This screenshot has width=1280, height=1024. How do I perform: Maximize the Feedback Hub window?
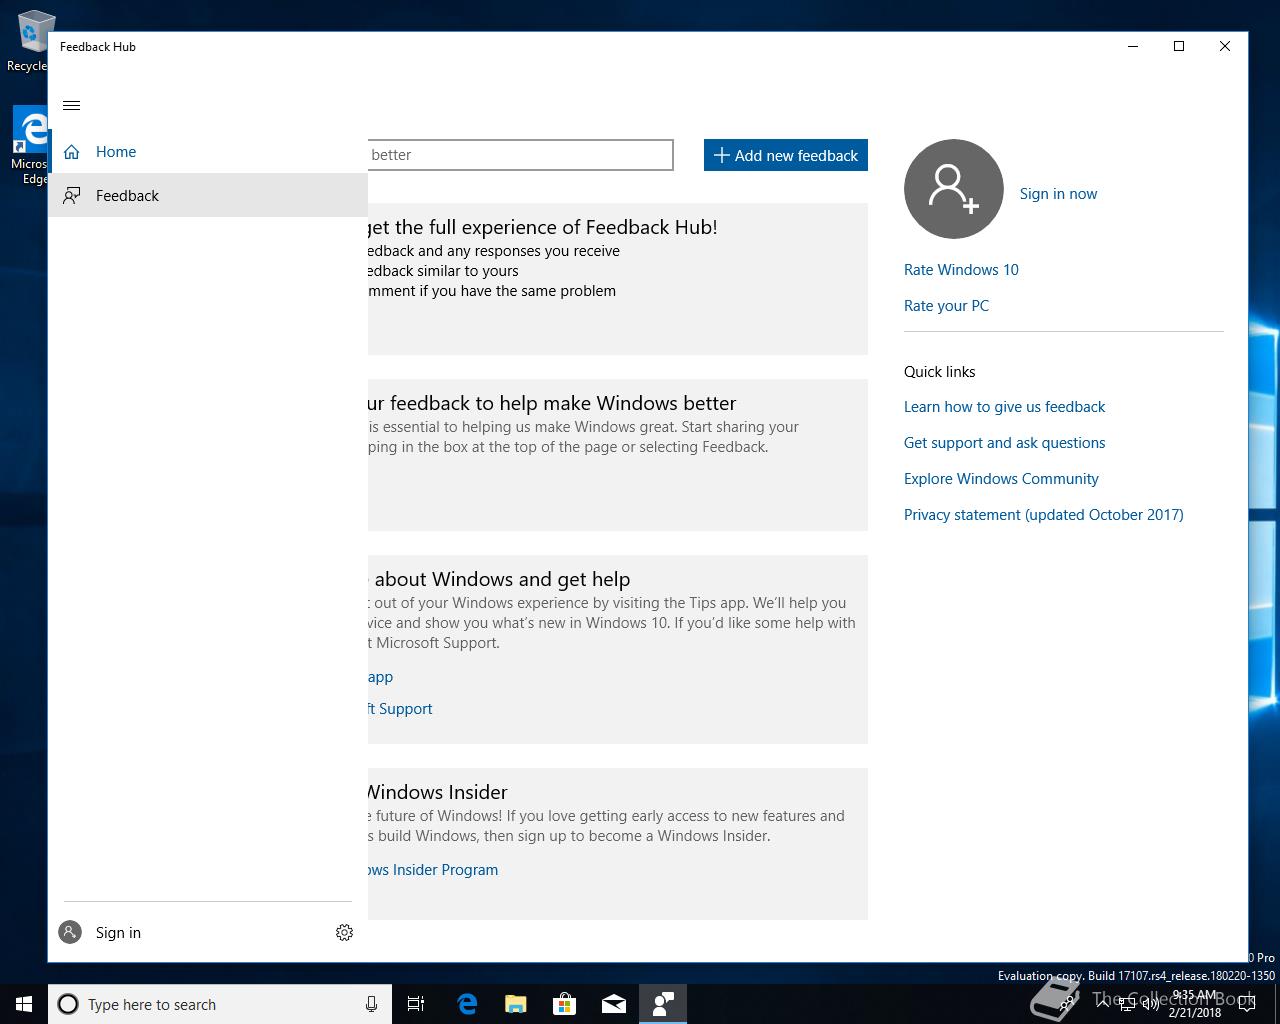(1179, 46)
